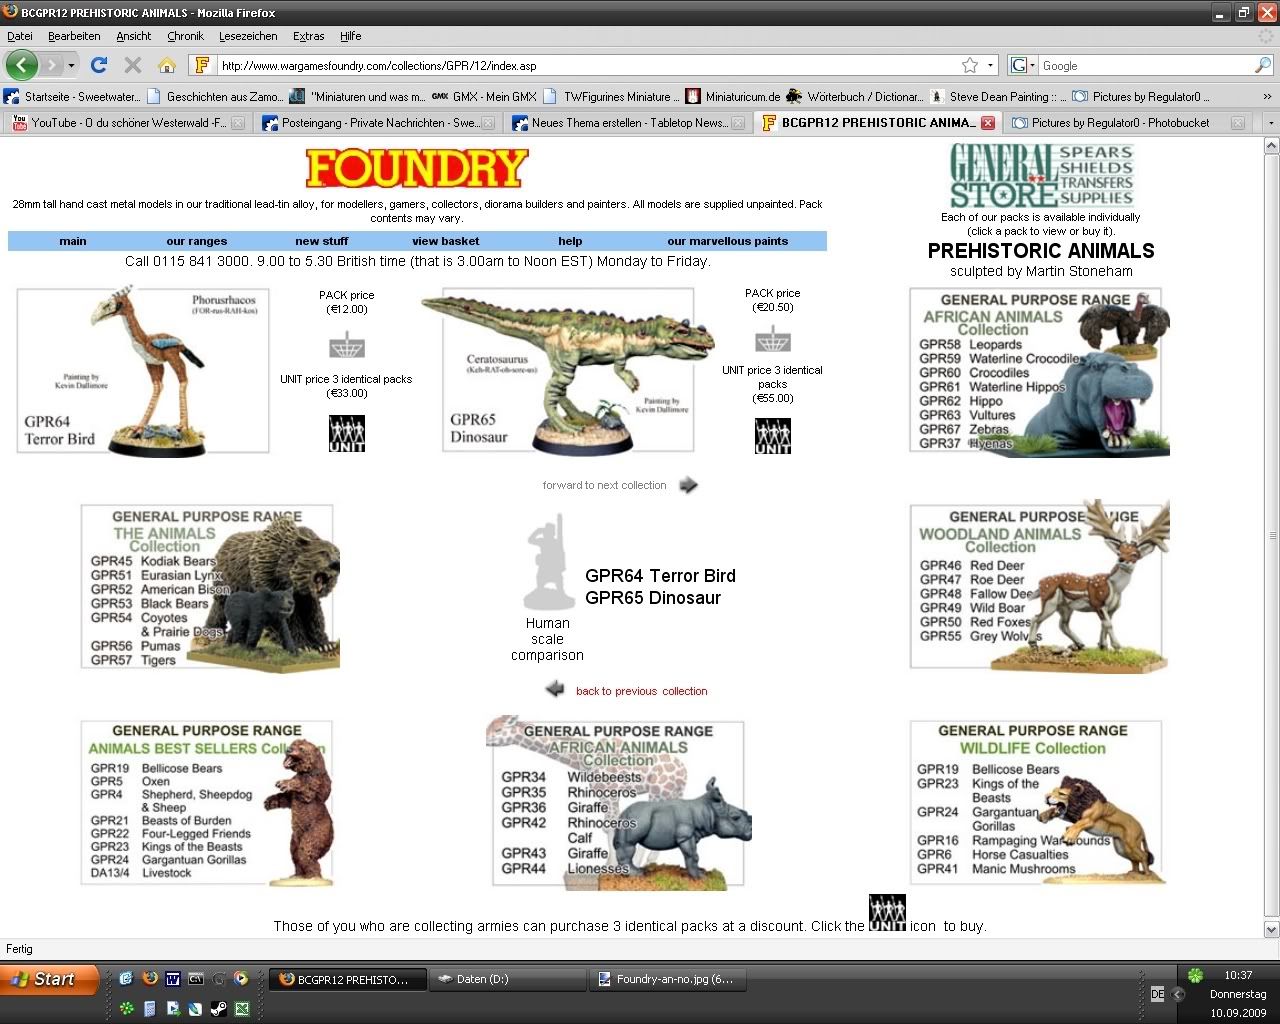
Task: Click back to previous collection link text
Action: (641, 691)
